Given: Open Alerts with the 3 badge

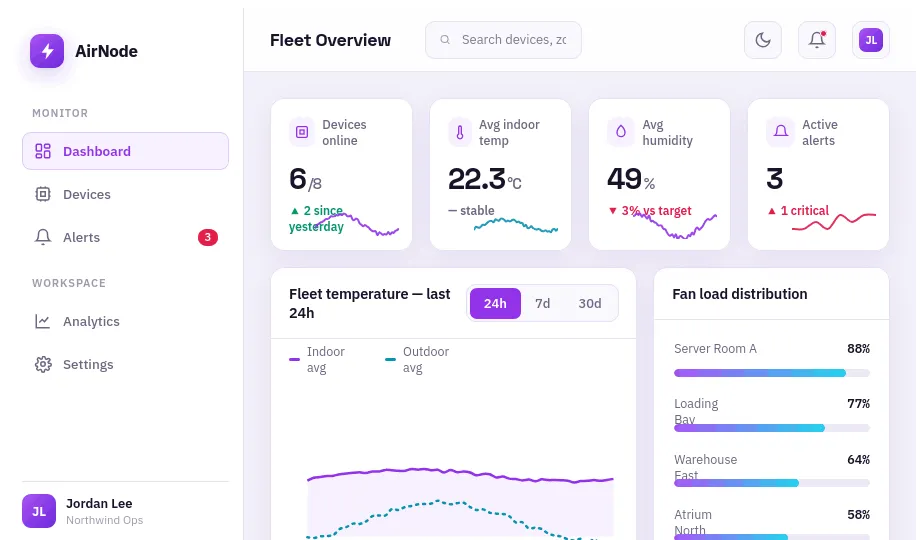Looking at the screenshot, I should click(126, 237).
